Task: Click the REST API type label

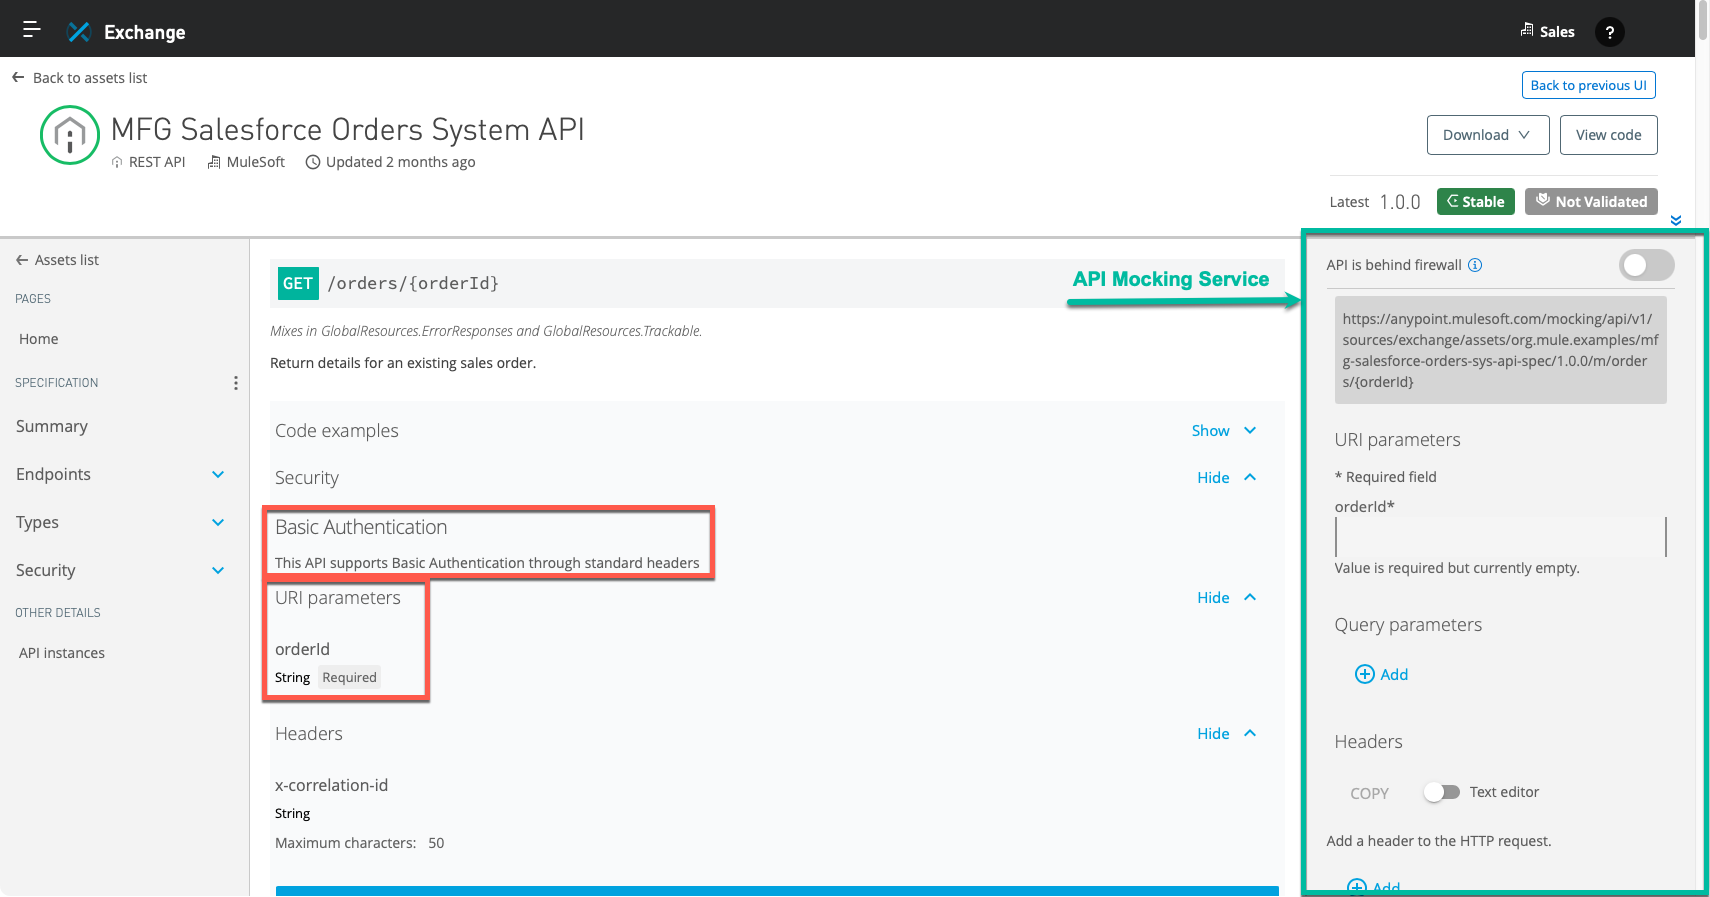Action: click(x=157, y=162)
